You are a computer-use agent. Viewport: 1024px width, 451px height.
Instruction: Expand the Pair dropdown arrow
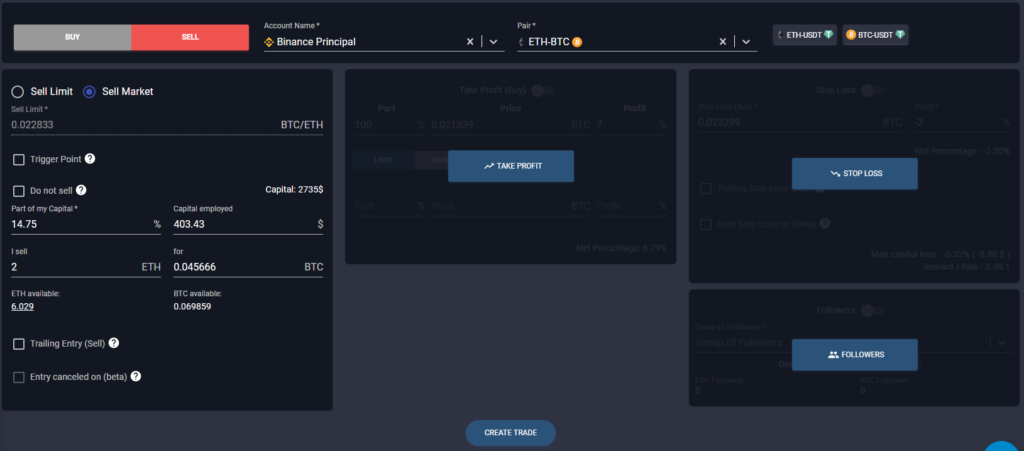pyautogui.click(x=746, y=42)
